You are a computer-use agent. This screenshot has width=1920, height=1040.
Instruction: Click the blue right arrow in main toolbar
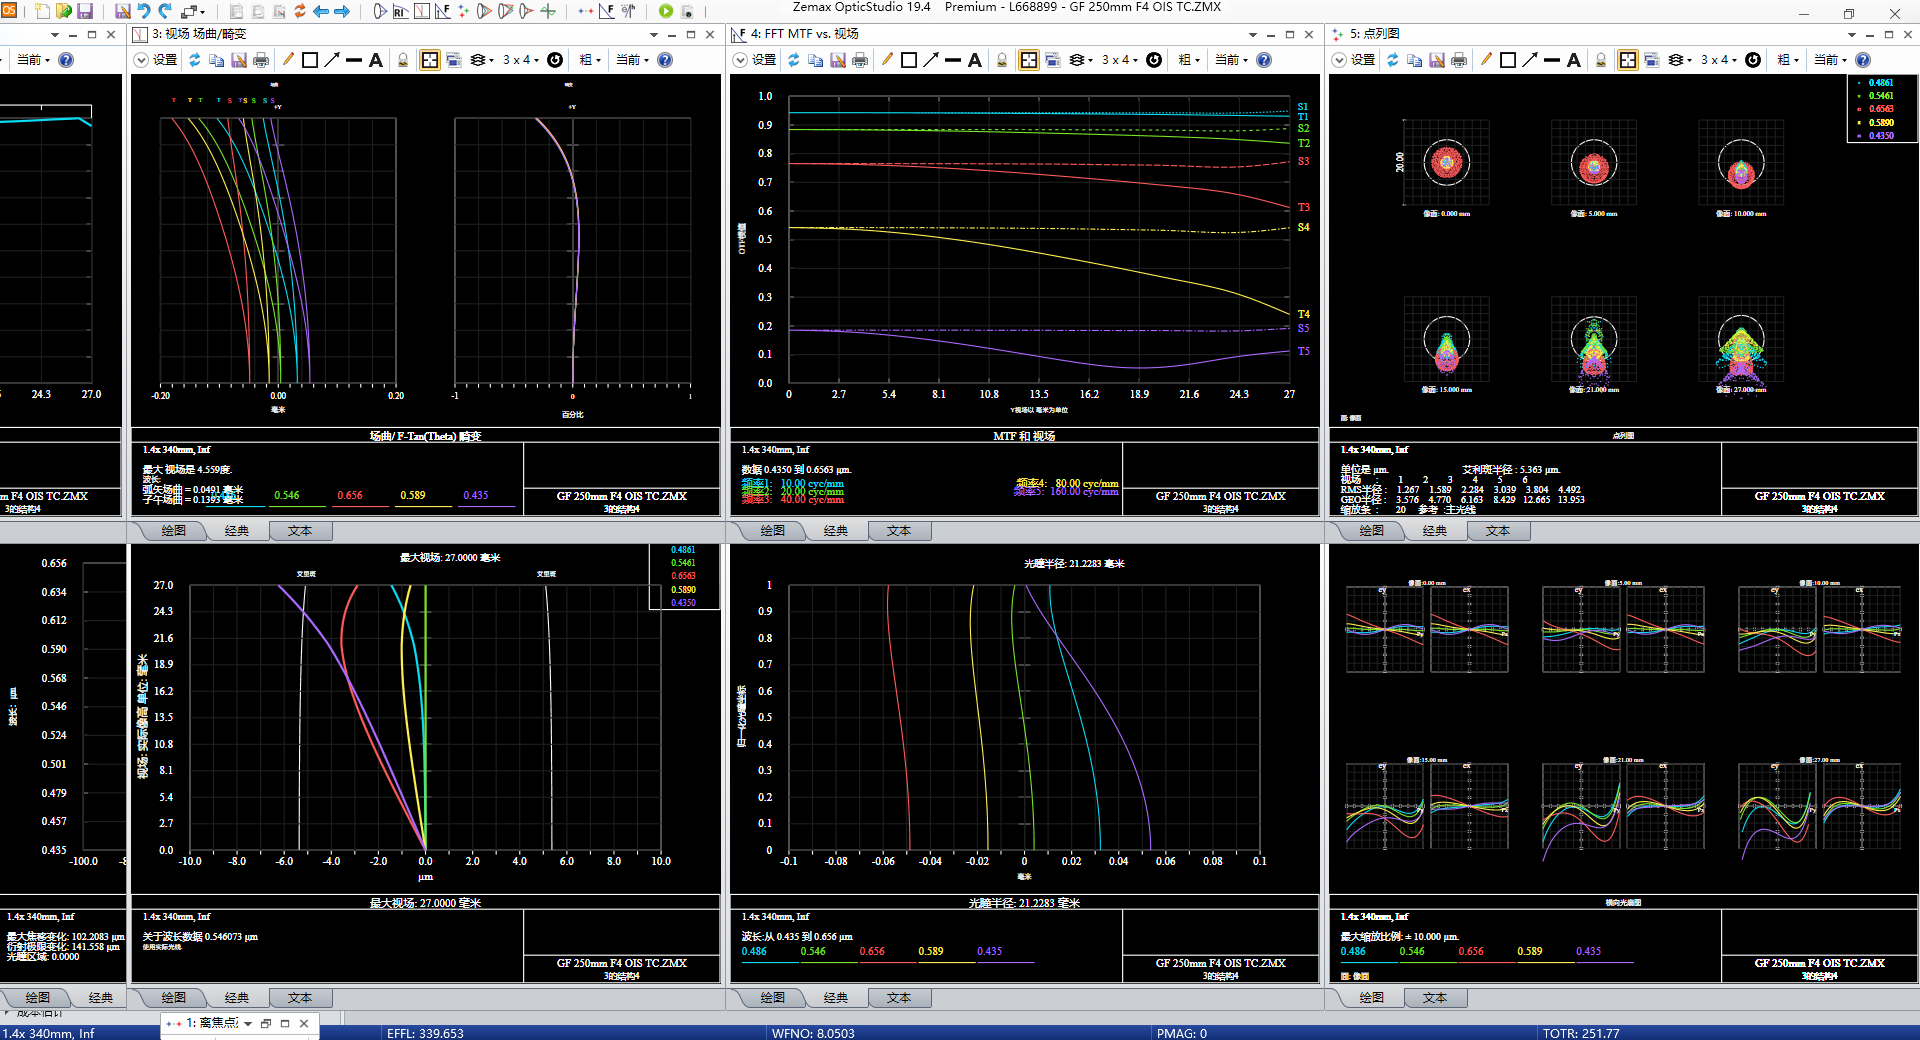pos(342,11)
